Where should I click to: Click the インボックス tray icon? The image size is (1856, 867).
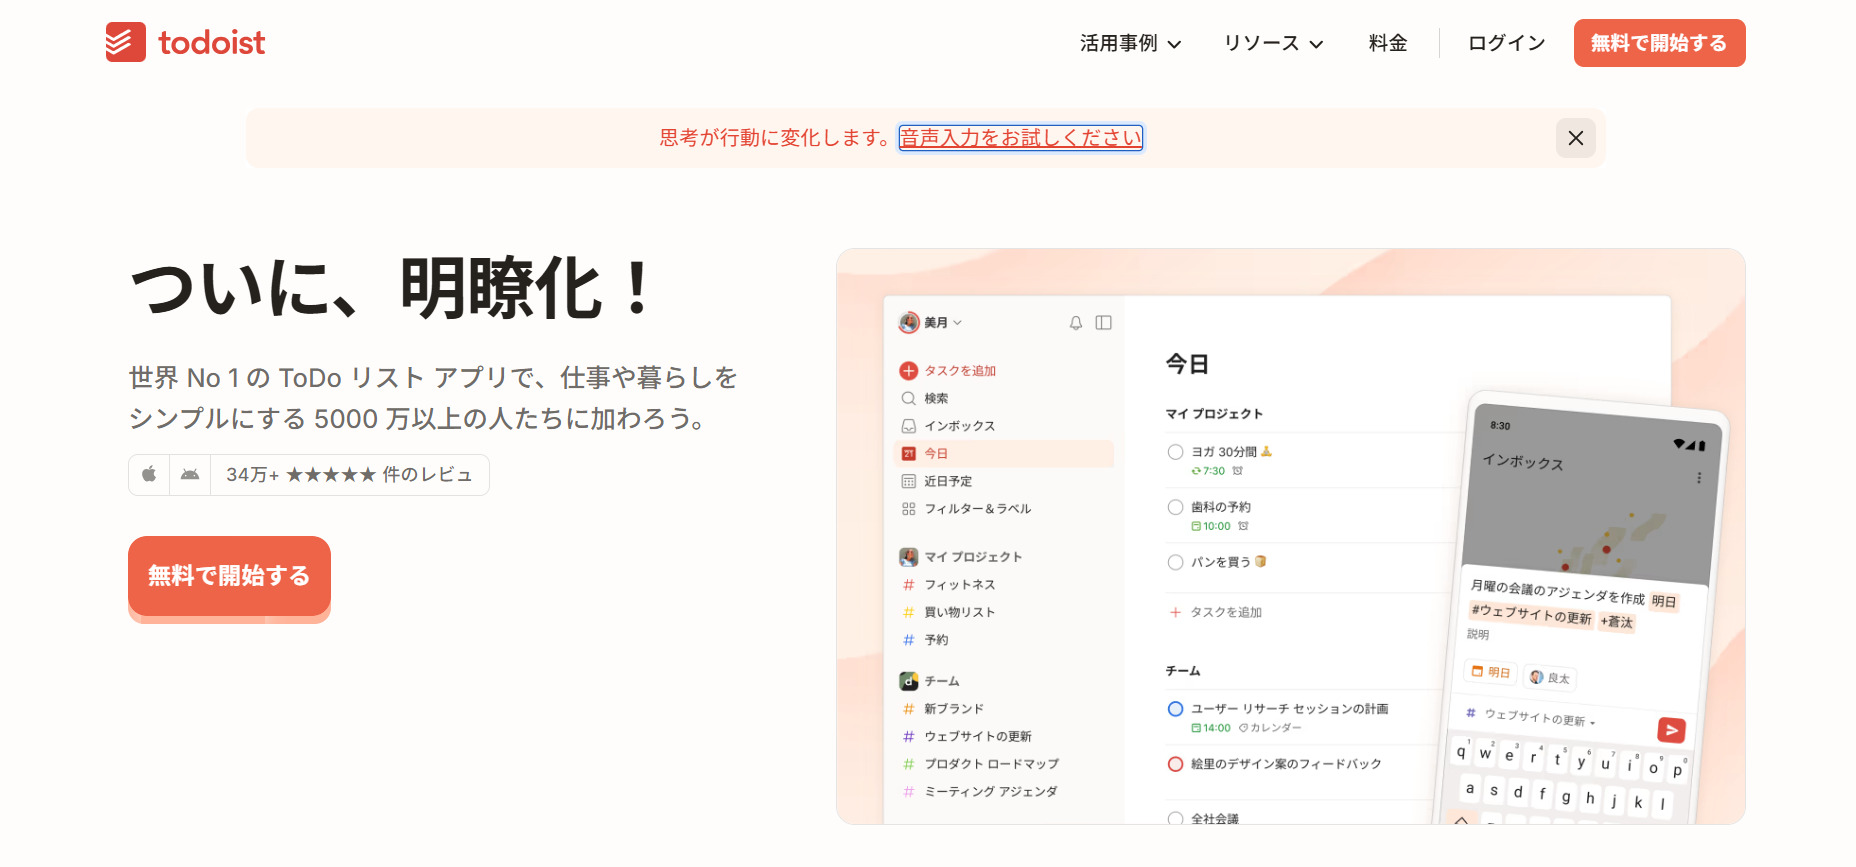[x=908, y=426]
